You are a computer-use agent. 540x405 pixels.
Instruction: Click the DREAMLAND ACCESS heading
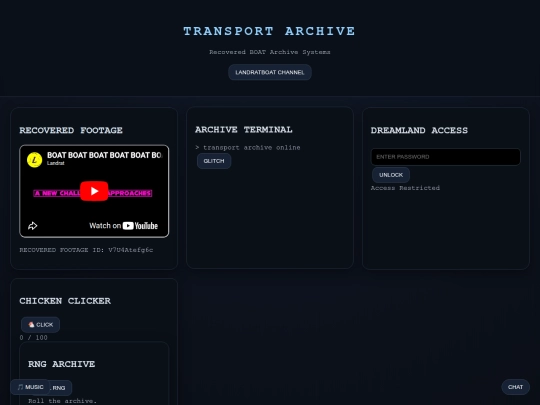click(x=419, y=131)
